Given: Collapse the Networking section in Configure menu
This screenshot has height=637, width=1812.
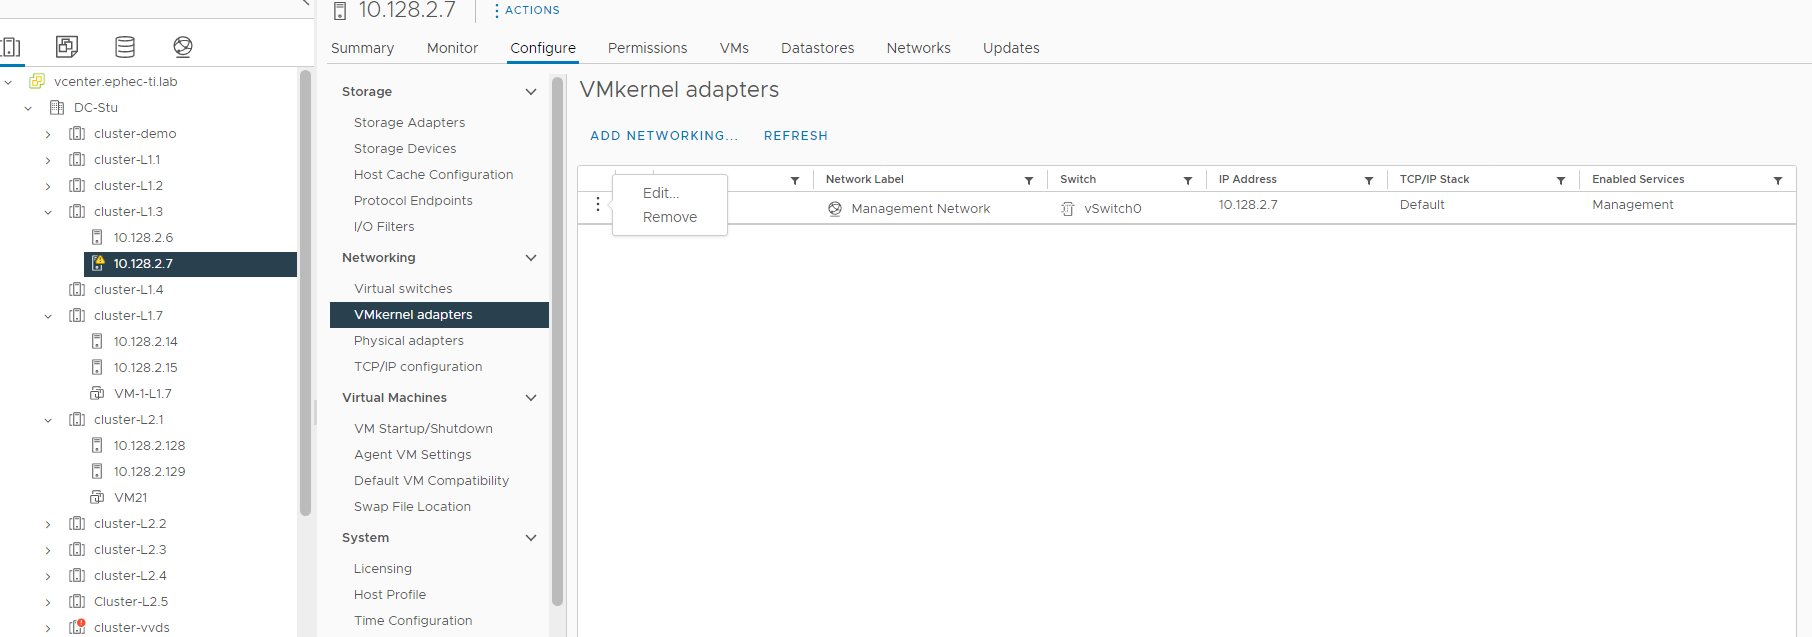Looking at the screenshot, I should pos(531,257).
